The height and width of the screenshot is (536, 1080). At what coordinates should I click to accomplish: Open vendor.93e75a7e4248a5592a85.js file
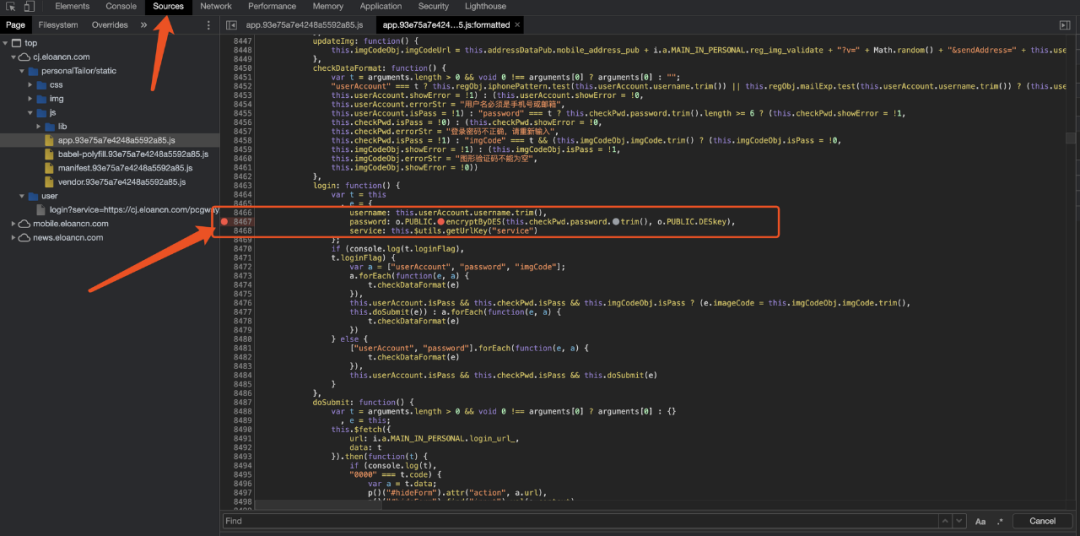(x=121, y=182)
